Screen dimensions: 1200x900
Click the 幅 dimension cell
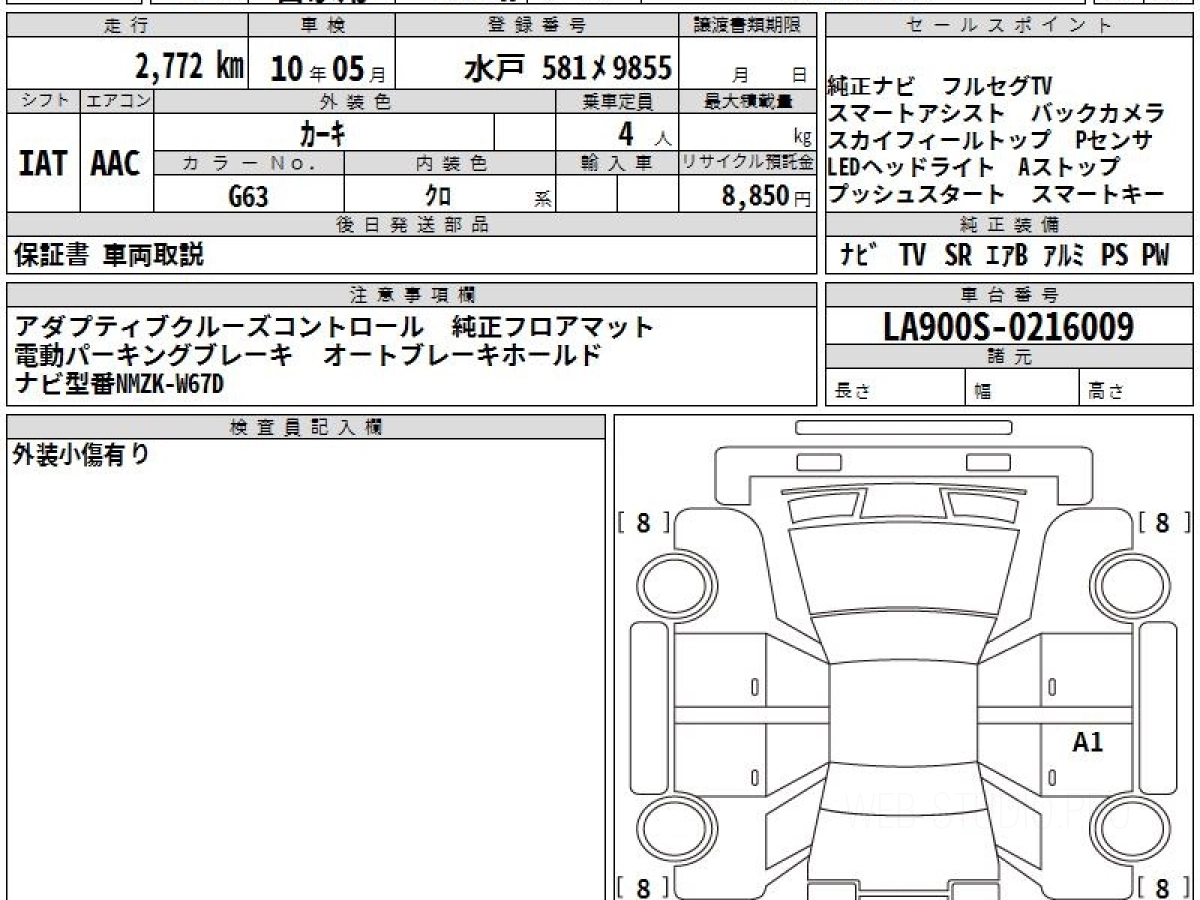1022,389
